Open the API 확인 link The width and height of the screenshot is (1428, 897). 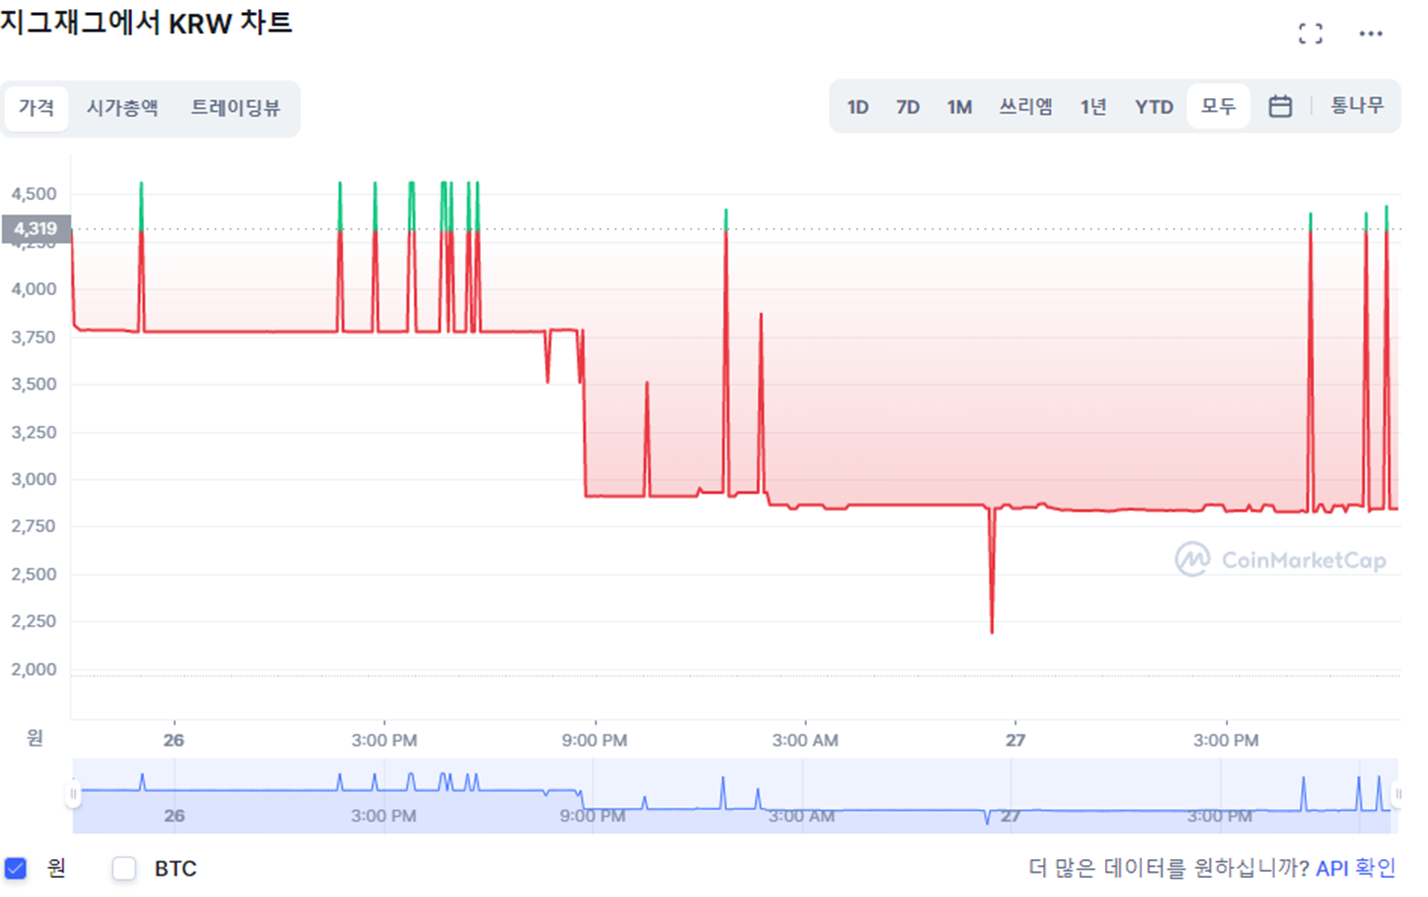click(1356, 868)
